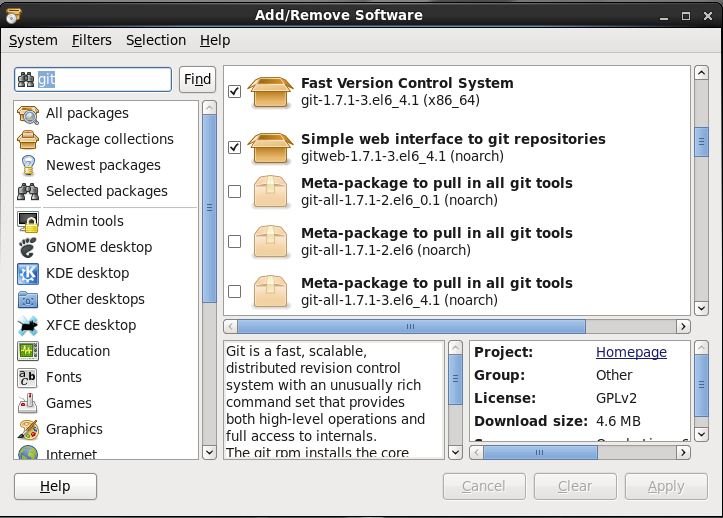The height and width of the screenshot is (518, 723).
Task: Uncheck the gitweb package checkbox
Action: point(235,147)
